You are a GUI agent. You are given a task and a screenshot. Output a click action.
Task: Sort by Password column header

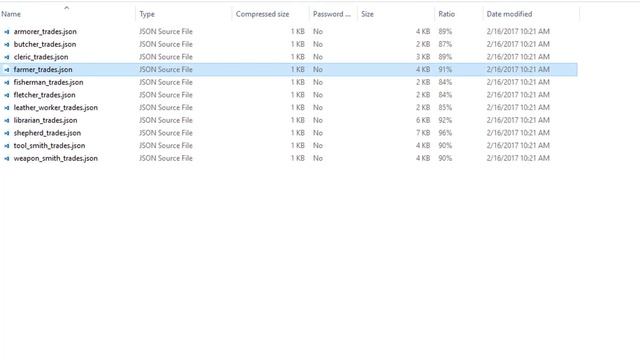pos(331,14)
